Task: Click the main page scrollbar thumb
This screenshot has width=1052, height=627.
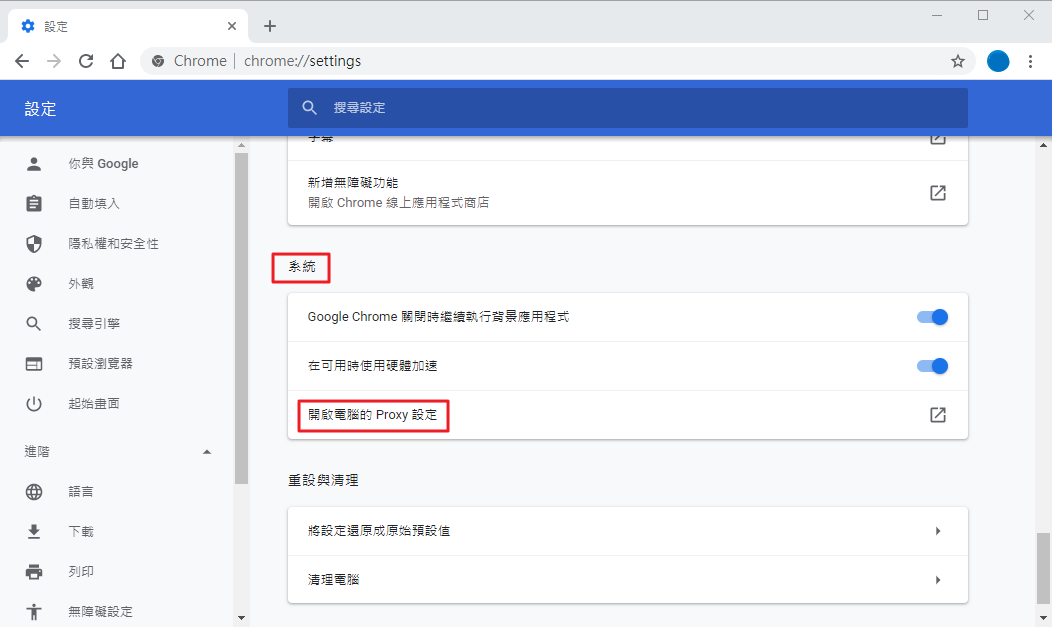Action: click(x=1043, y=568)
